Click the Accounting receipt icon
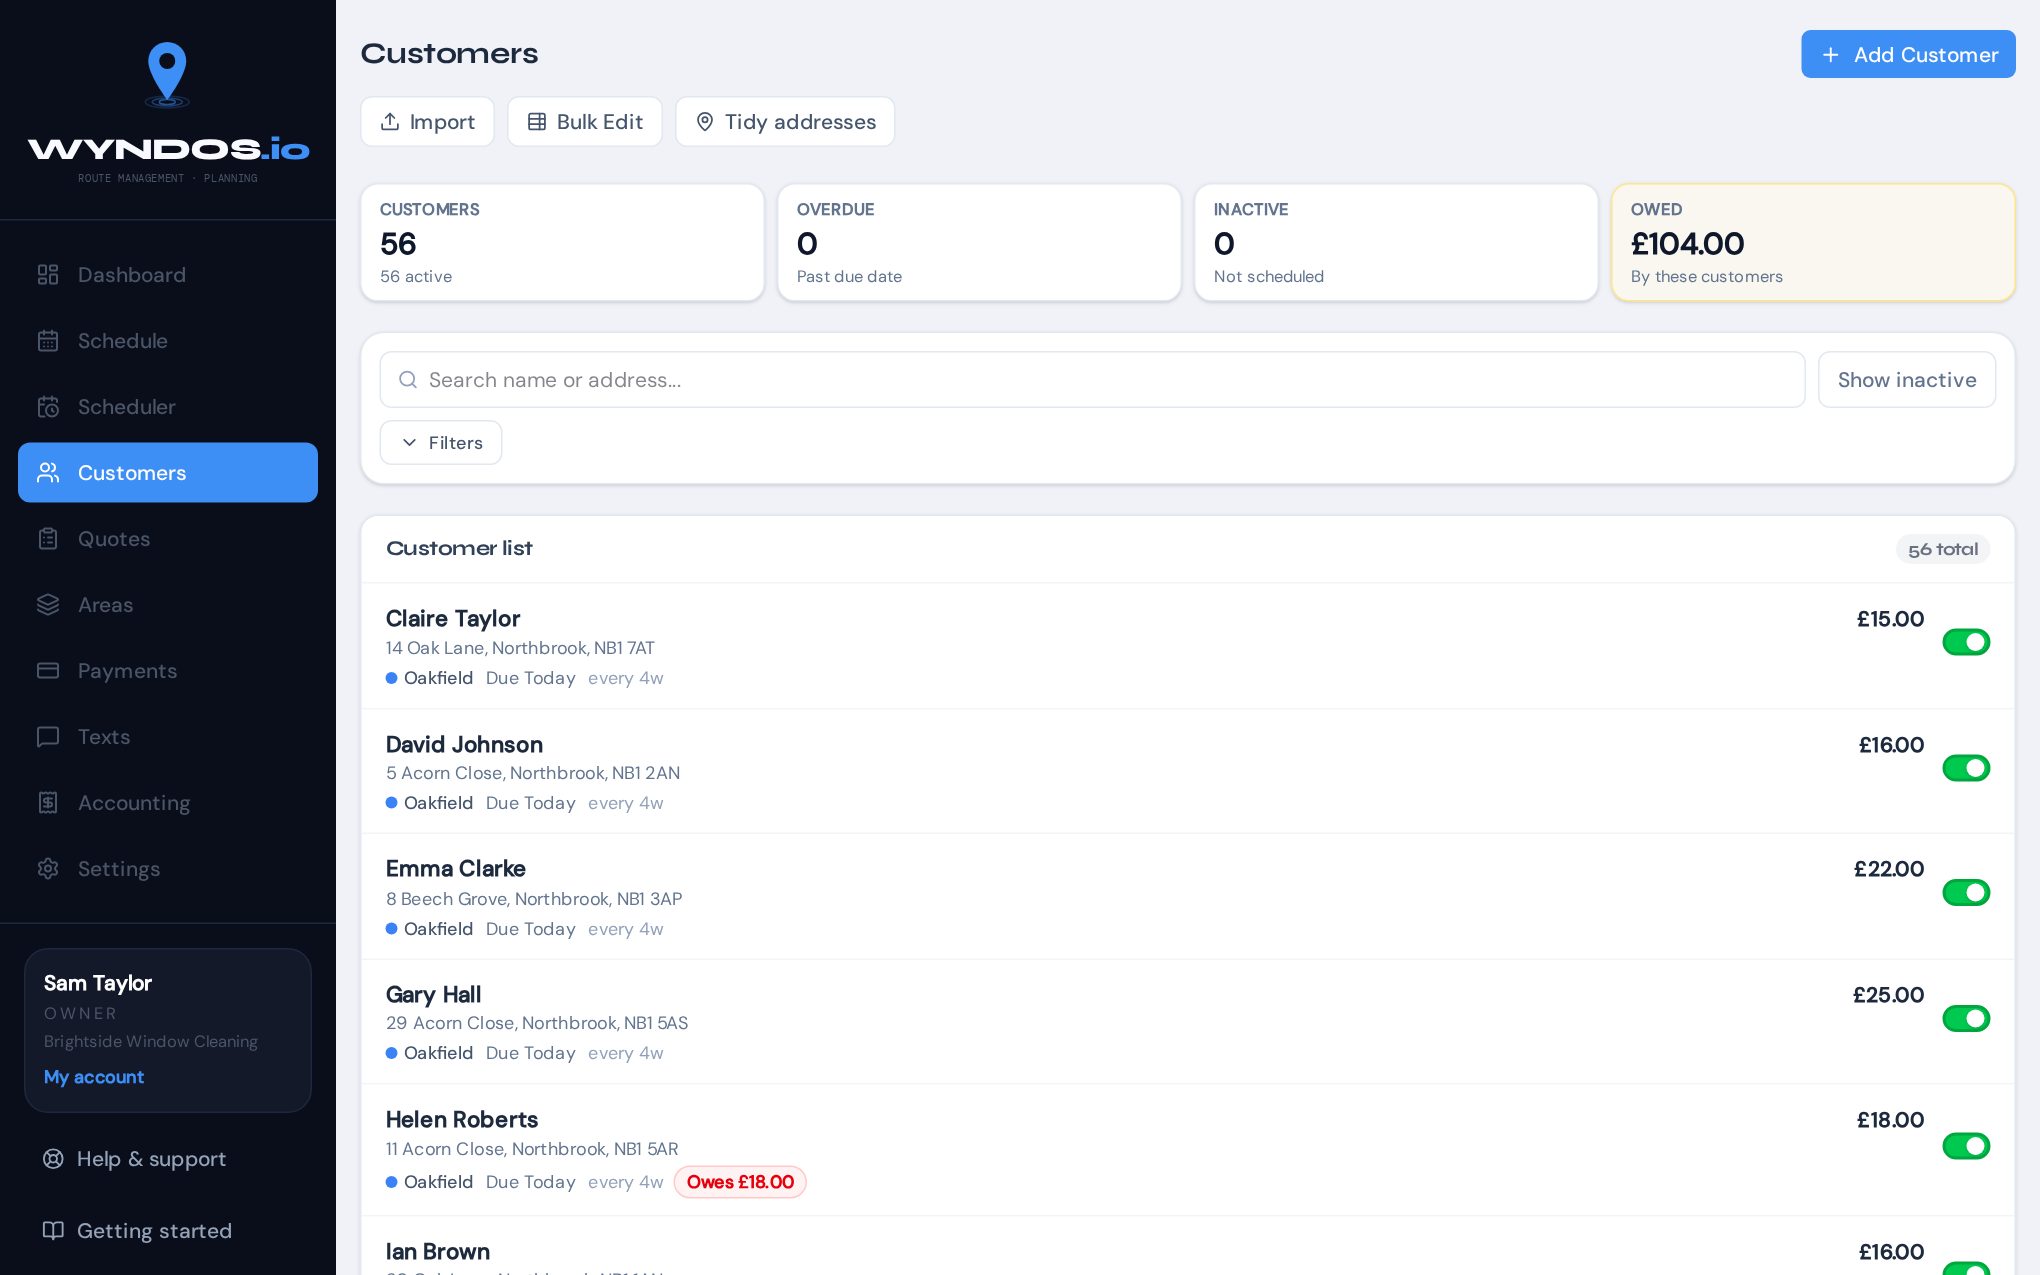Screen dimensions: 2040x1275 48,803
